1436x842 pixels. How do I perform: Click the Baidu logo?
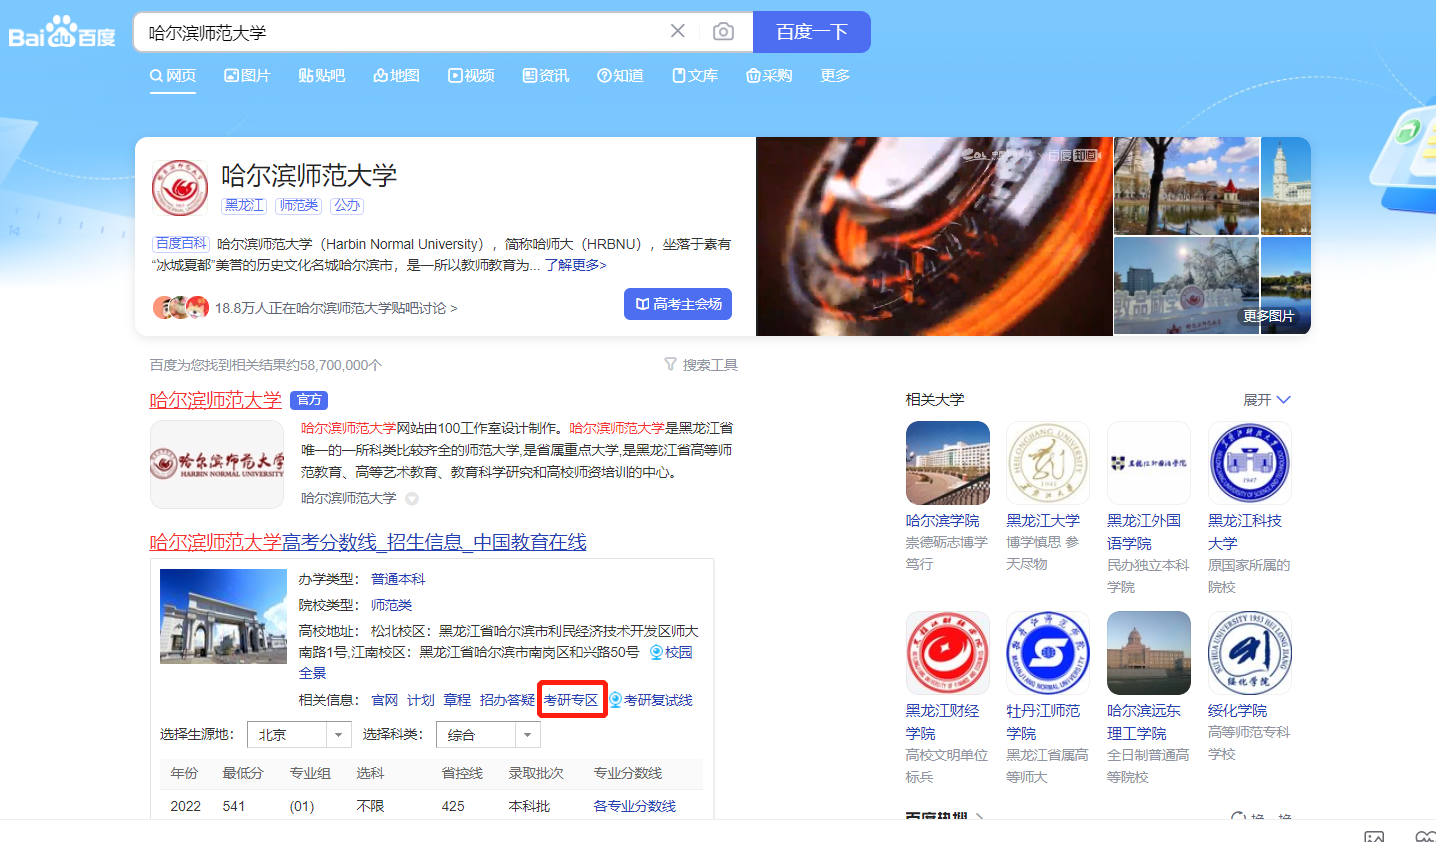[62, 32]
